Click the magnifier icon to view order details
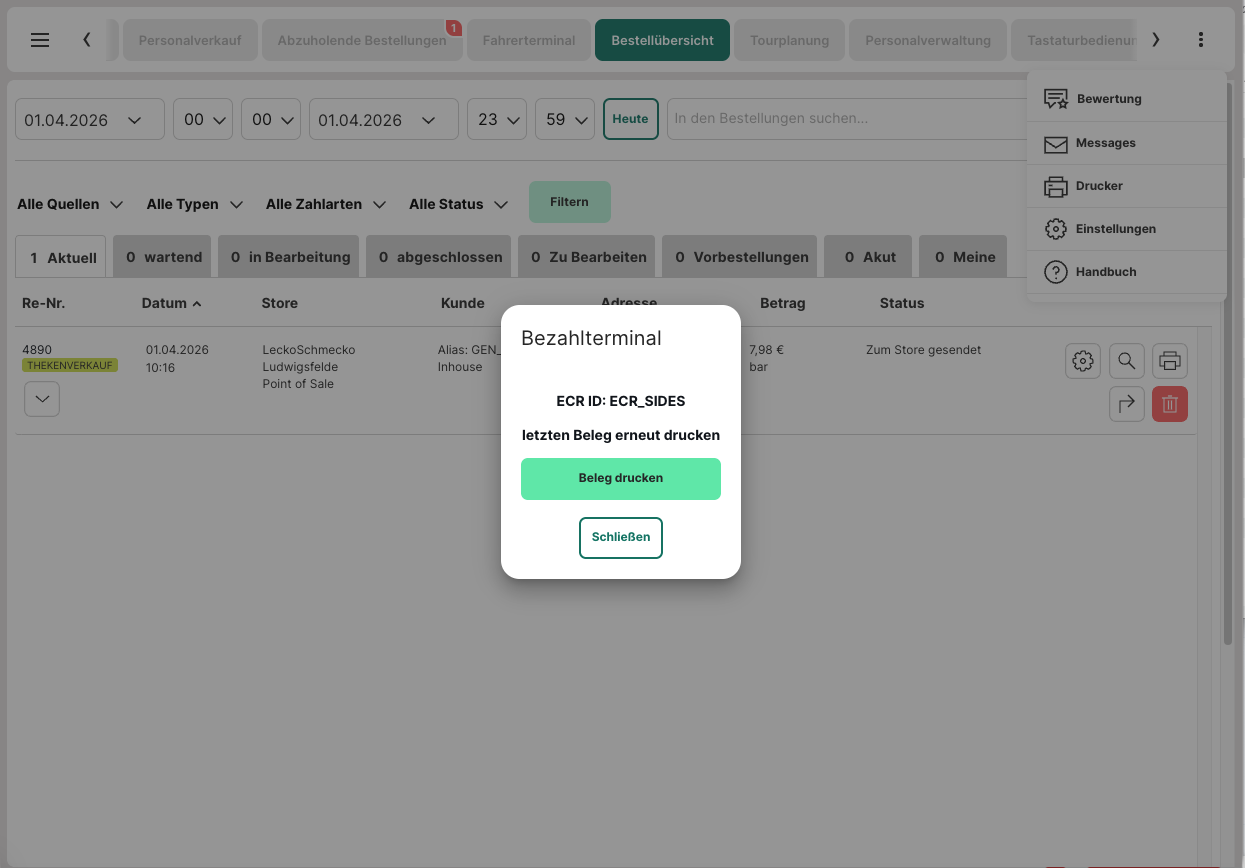The height and width of the screenshot is (868, 1245). coord(1126,361)
